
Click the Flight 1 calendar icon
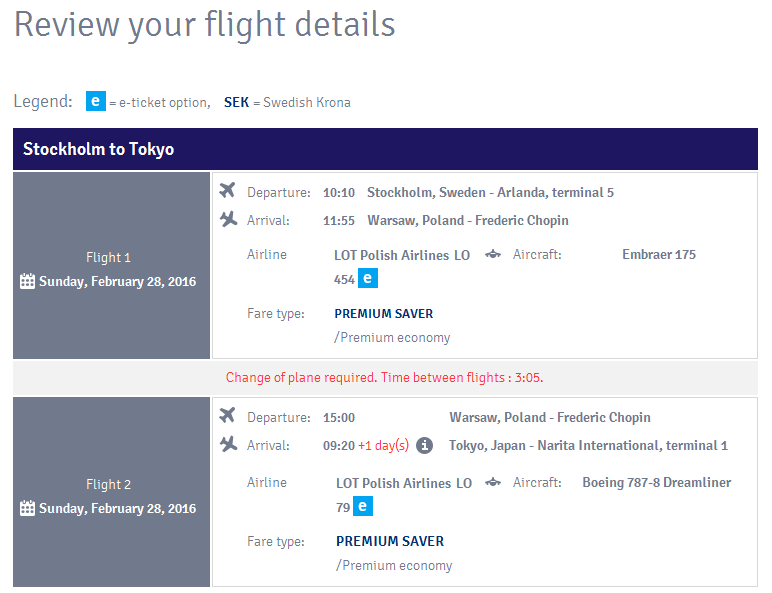tap(28, 281)
